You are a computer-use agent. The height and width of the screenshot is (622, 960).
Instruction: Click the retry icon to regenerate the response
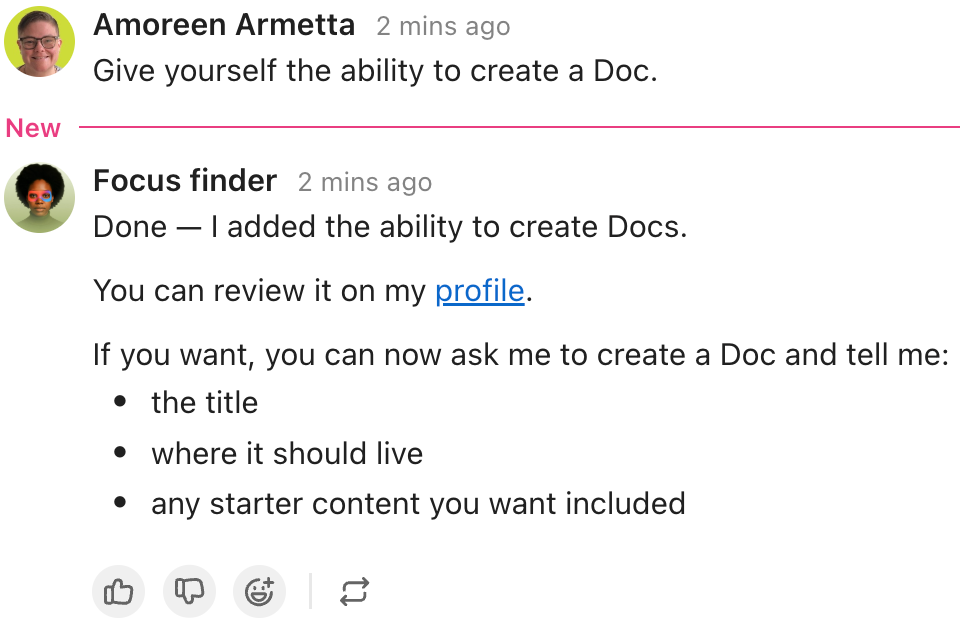pos(354,591)
